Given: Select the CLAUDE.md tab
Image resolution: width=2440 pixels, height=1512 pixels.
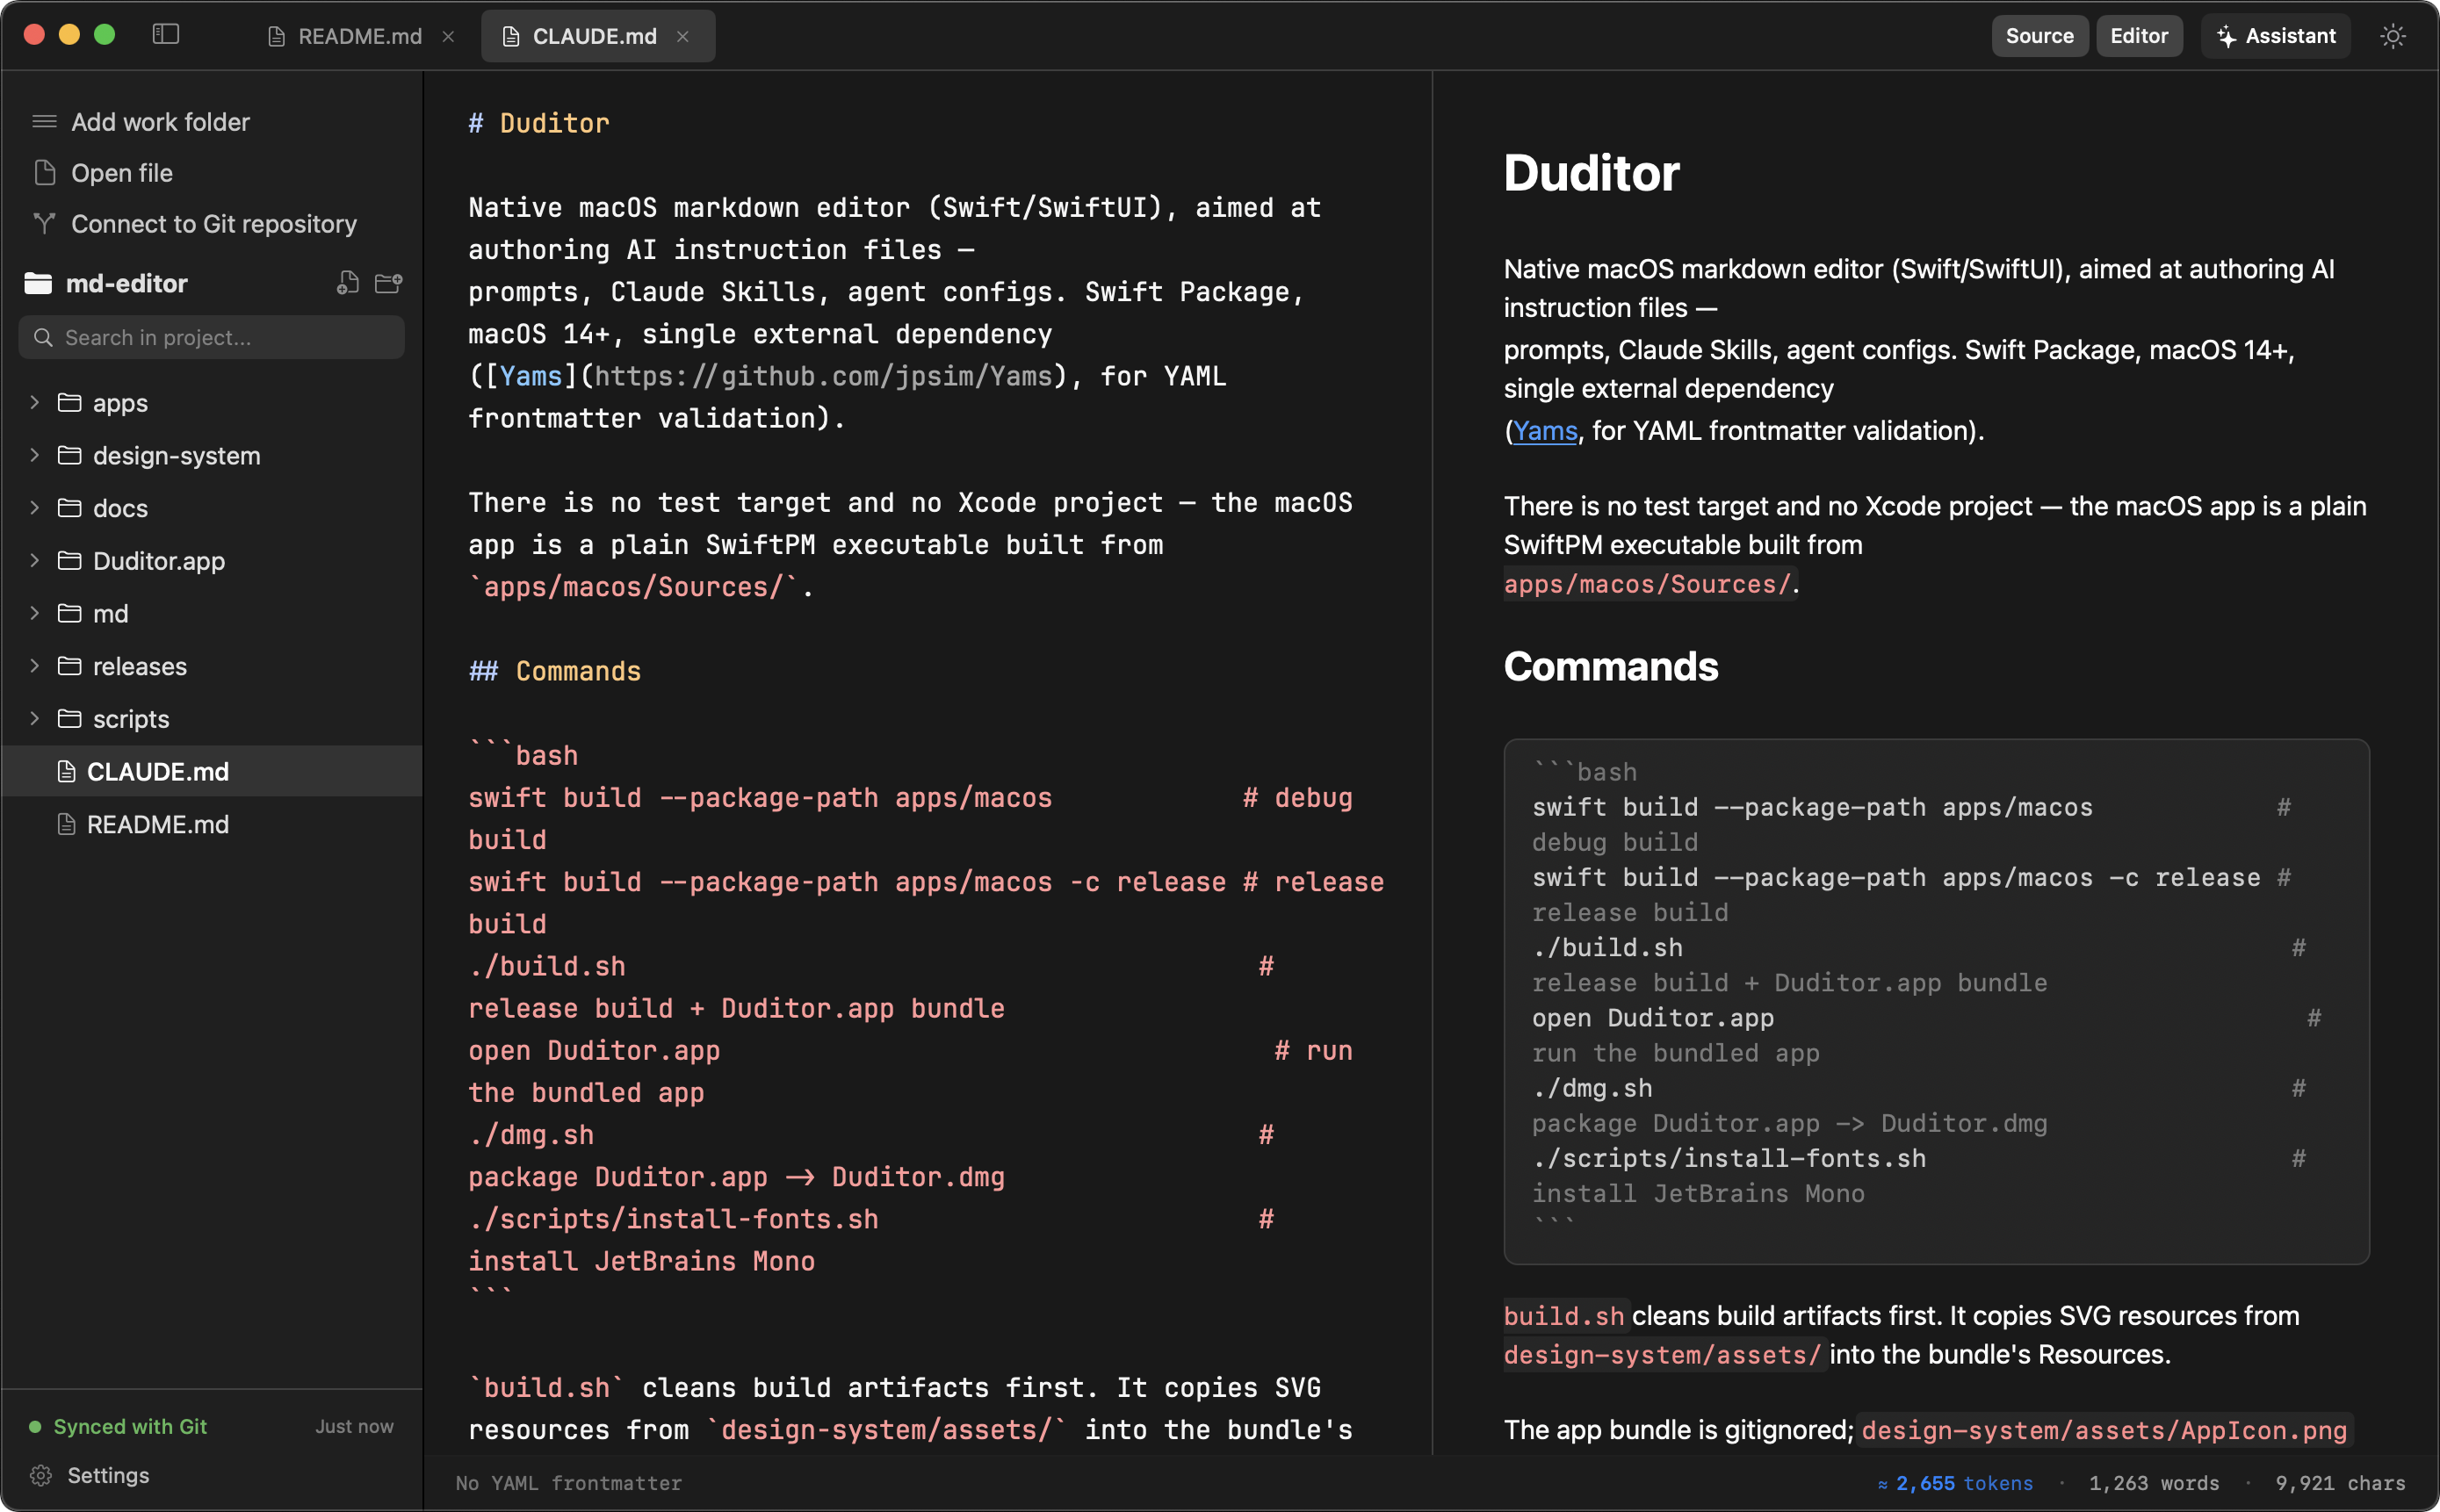Looking at the screenshot, I should 597,36.
